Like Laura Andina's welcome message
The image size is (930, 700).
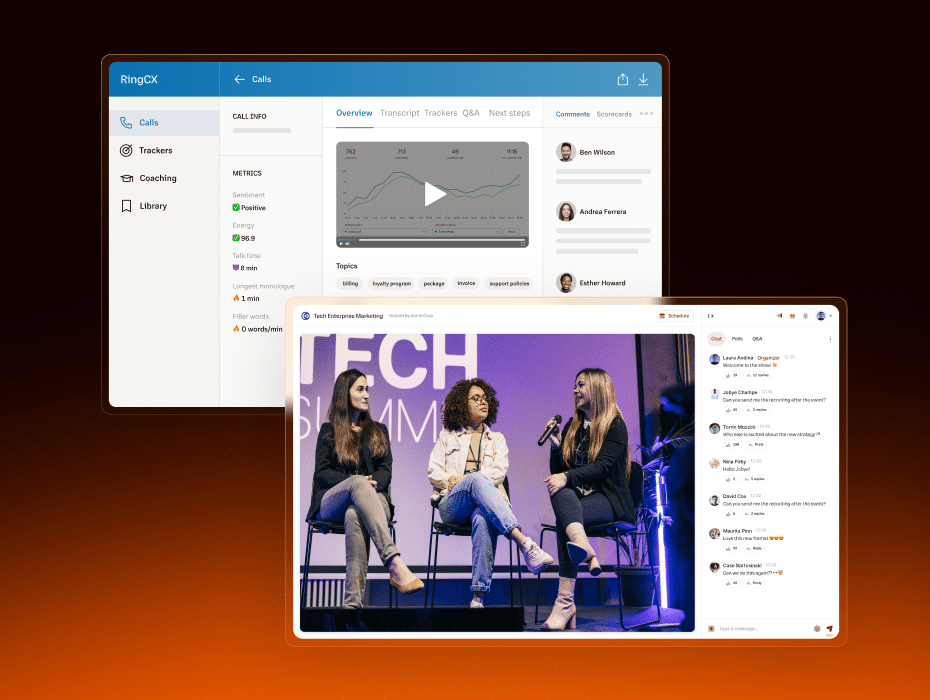728,375
